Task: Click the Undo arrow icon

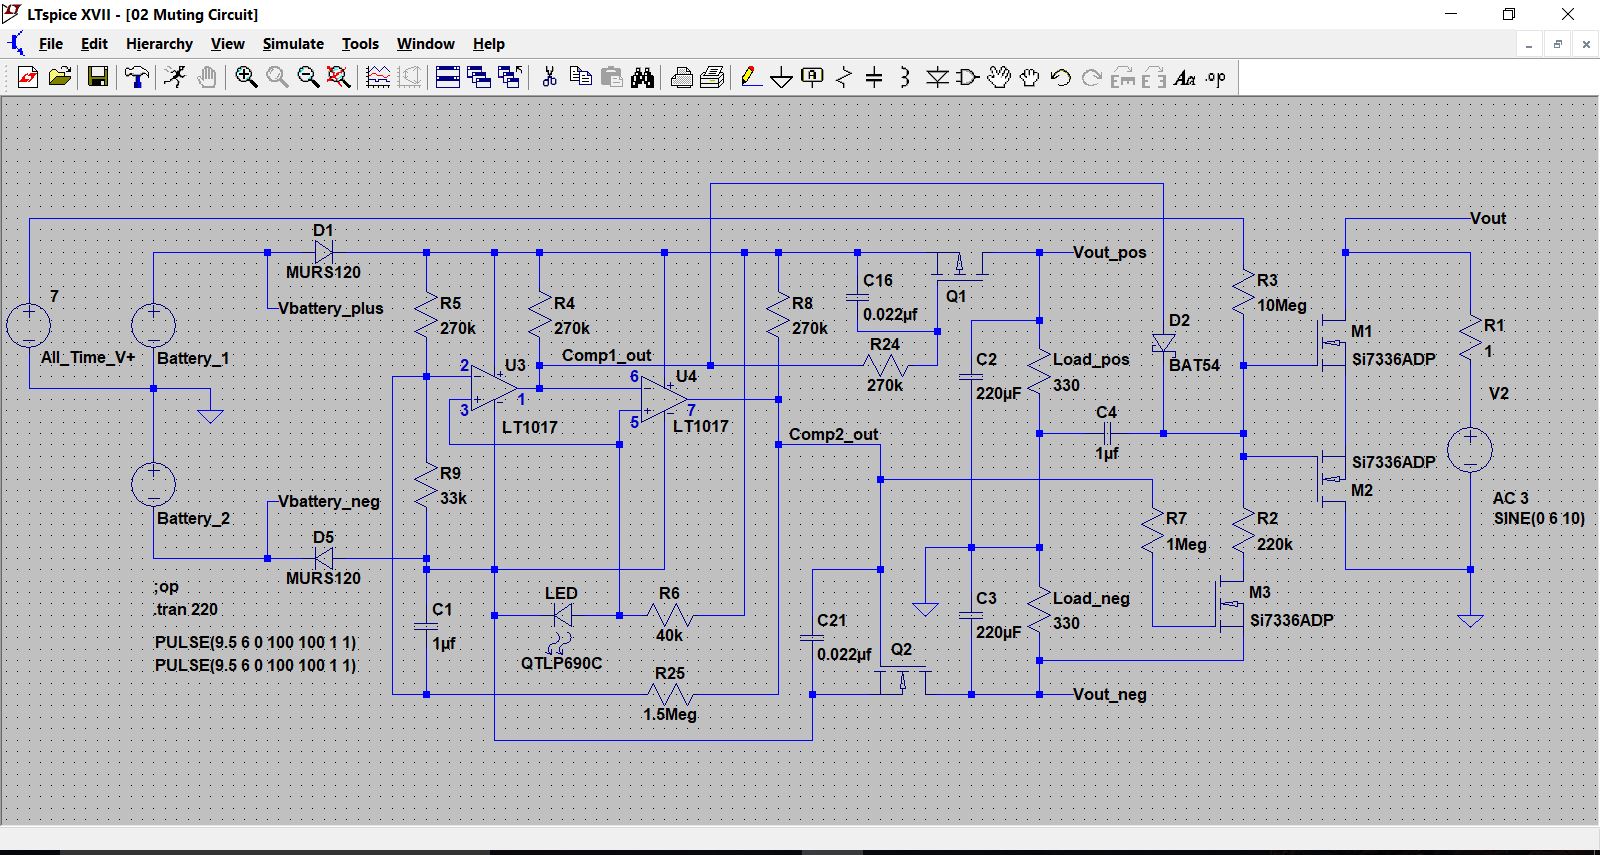Action: [1061, 77]
